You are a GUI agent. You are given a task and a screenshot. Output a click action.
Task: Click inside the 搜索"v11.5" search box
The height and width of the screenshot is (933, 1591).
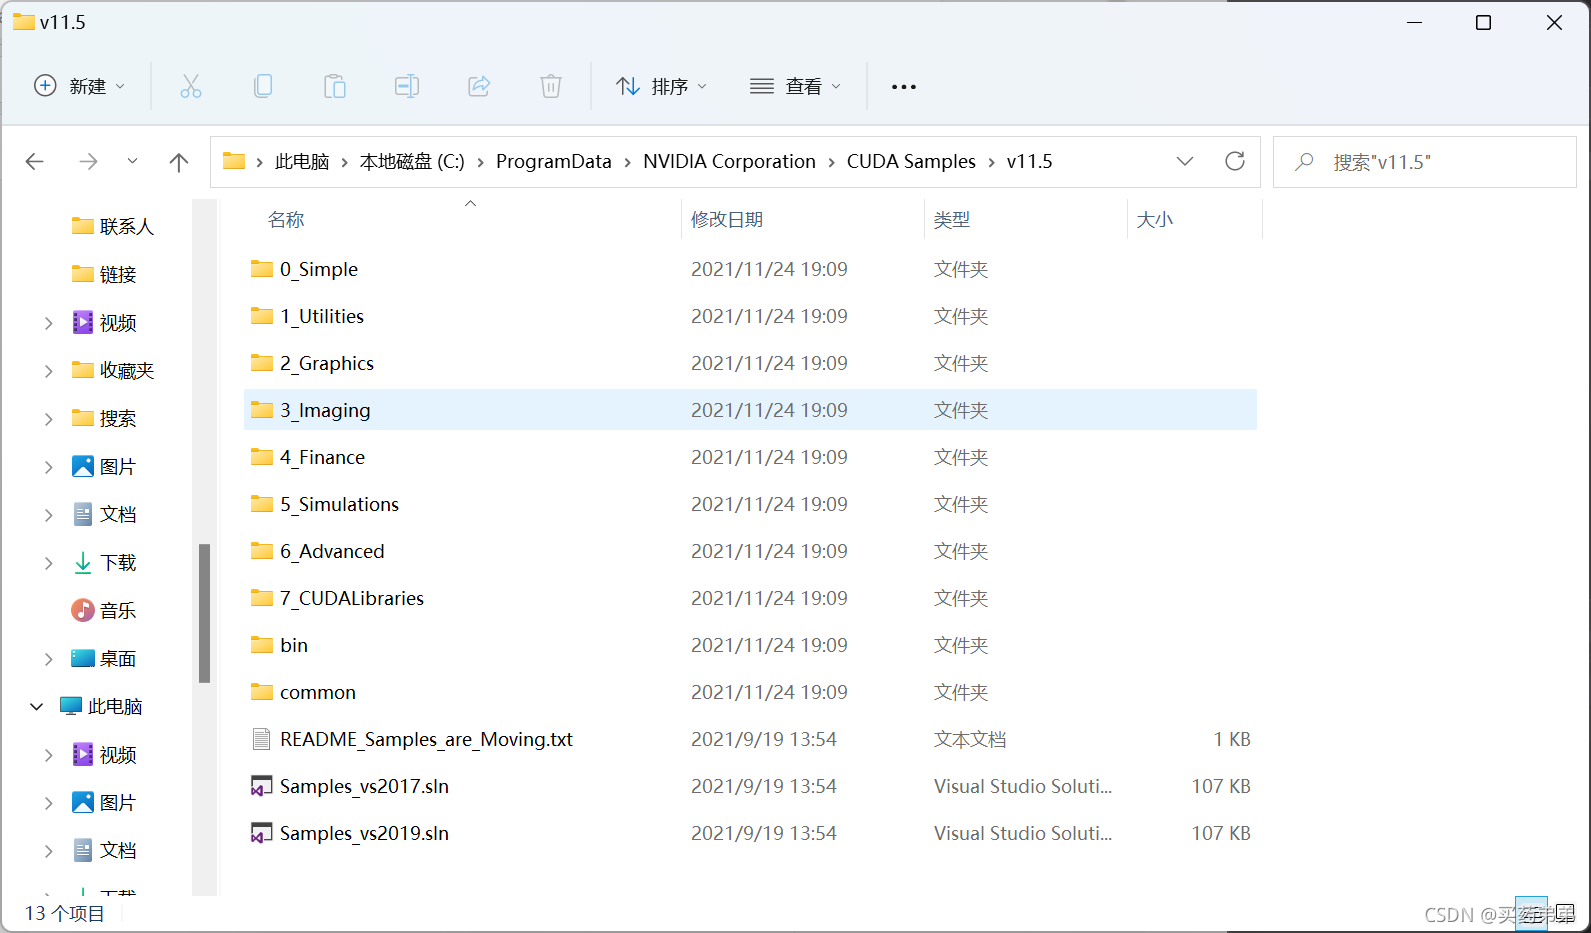[x=1424, y=161]
